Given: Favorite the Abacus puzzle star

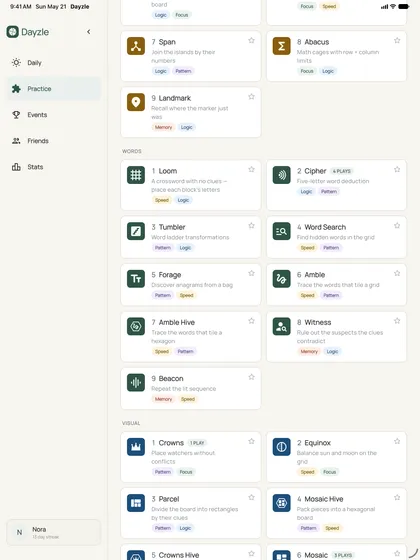Looking at the screenshot, I should [x=397, y=40].
